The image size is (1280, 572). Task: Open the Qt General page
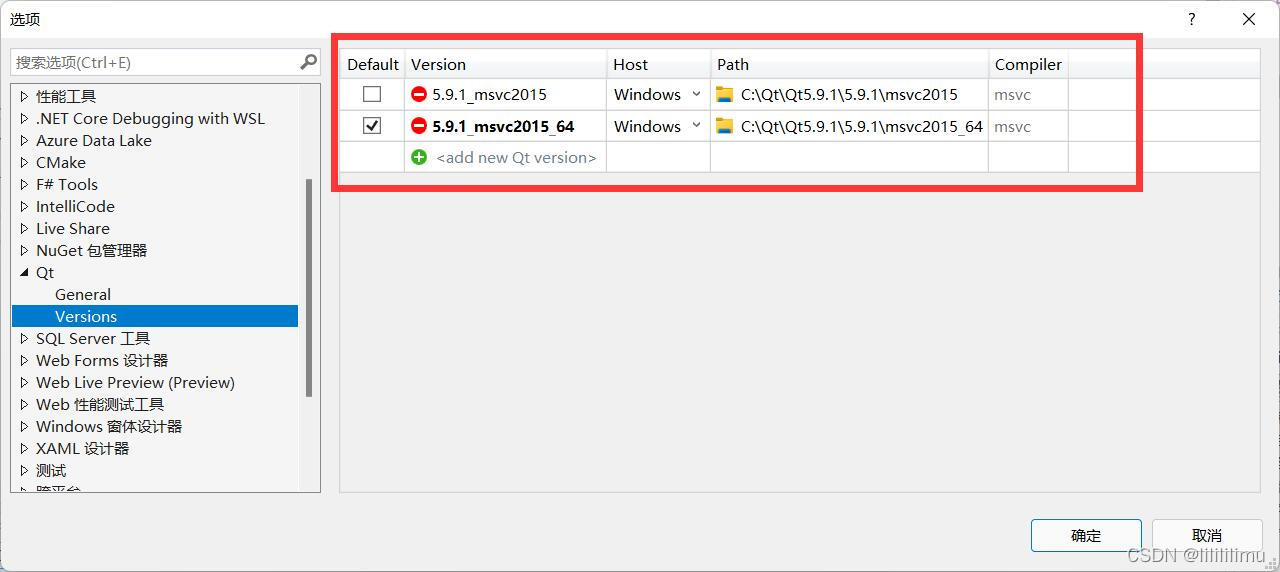tap(83, 294)
